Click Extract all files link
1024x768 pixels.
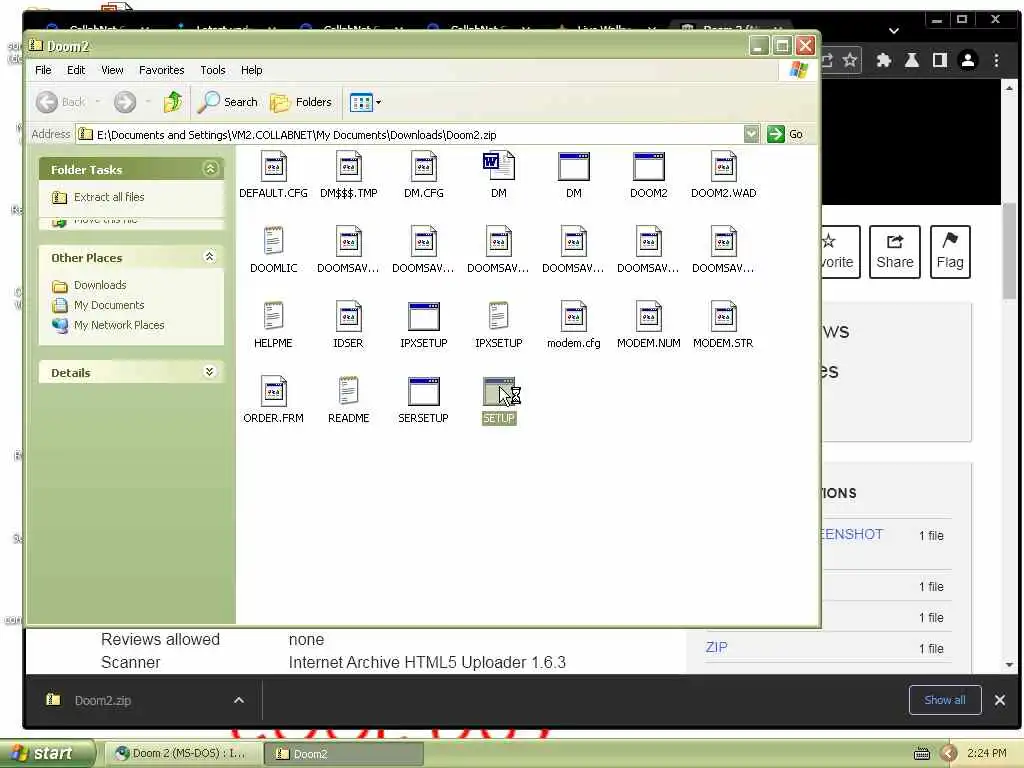pos(109,197)
